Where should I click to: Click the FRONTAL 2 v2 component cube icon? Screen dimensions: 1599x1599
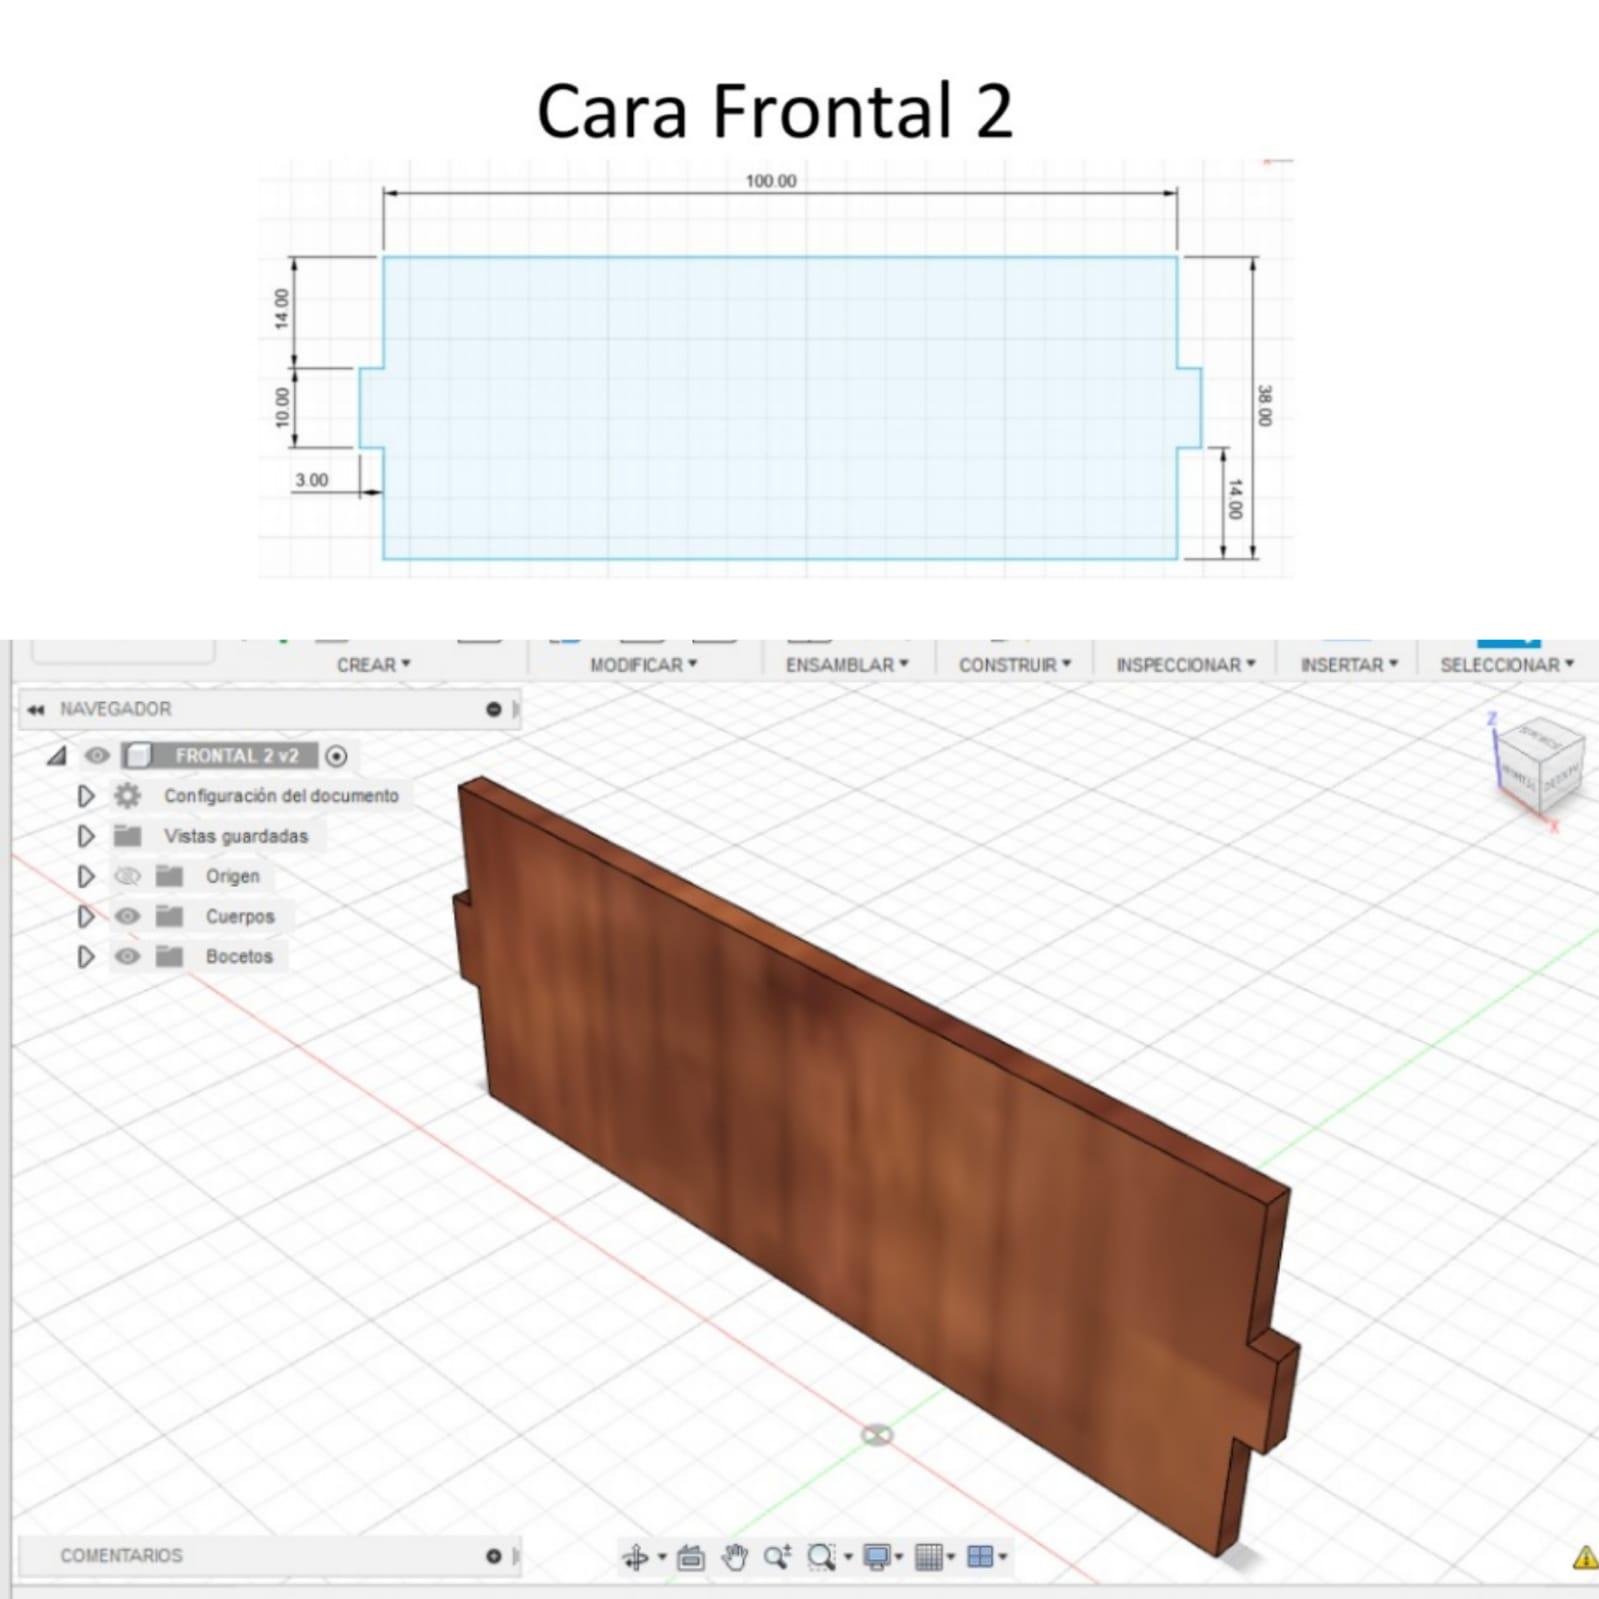coord(138,755)
